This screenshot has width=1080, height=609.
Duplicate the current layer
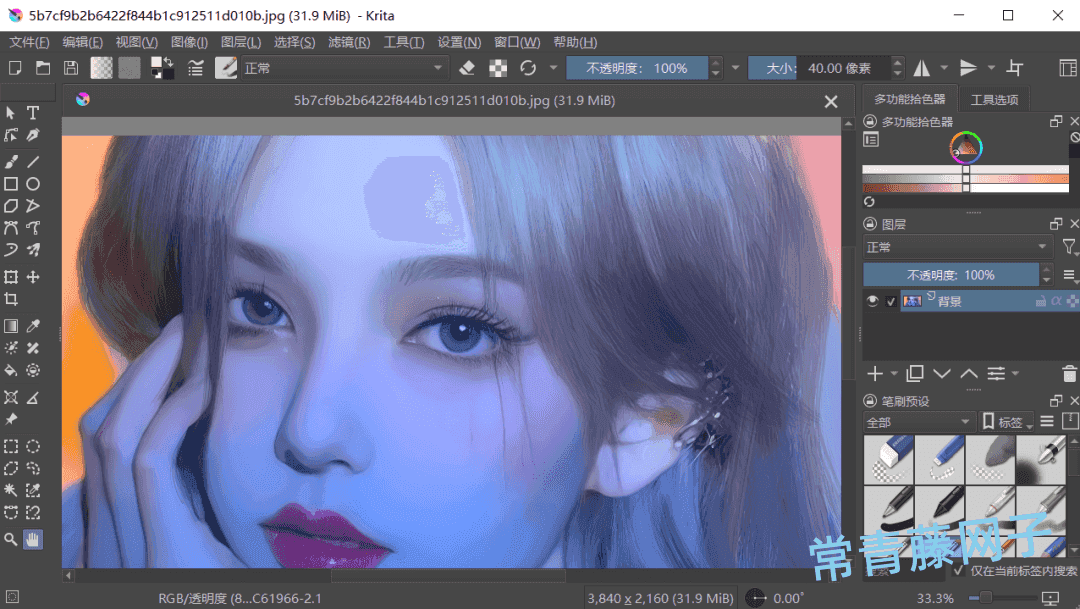coord(915,374)
